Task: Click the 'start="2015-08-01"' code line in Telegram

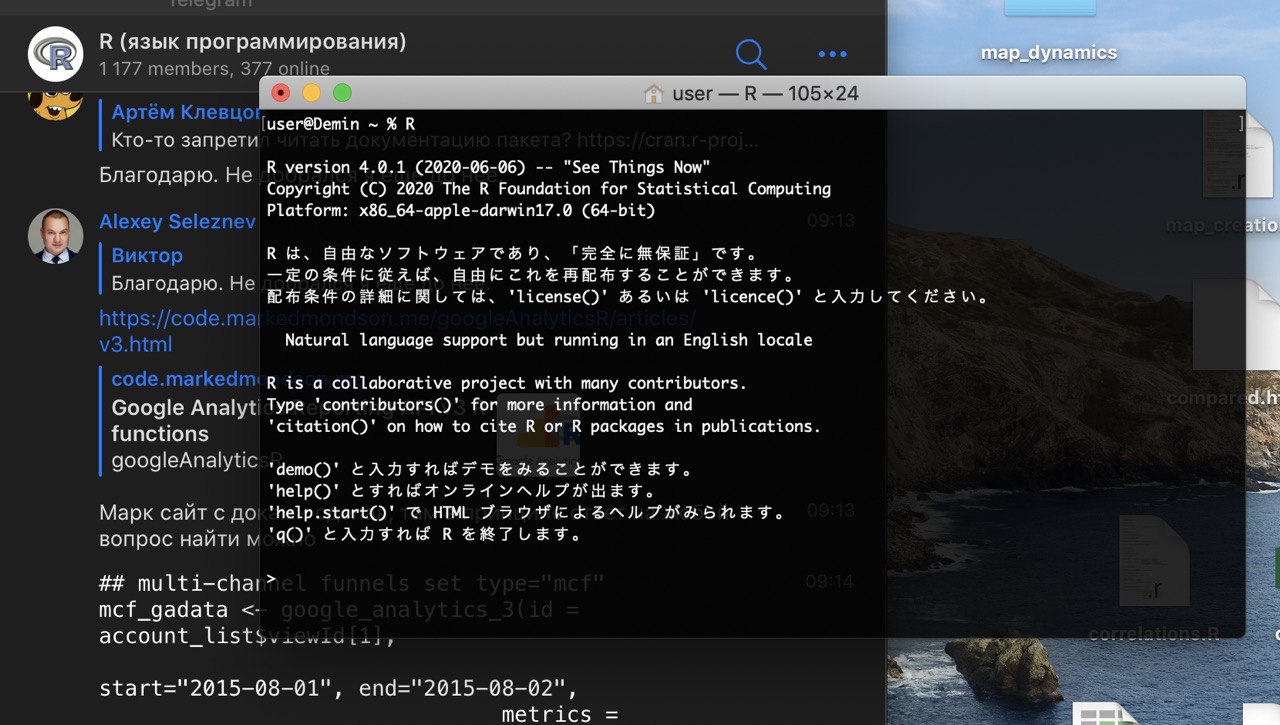Action: point(338,688)
